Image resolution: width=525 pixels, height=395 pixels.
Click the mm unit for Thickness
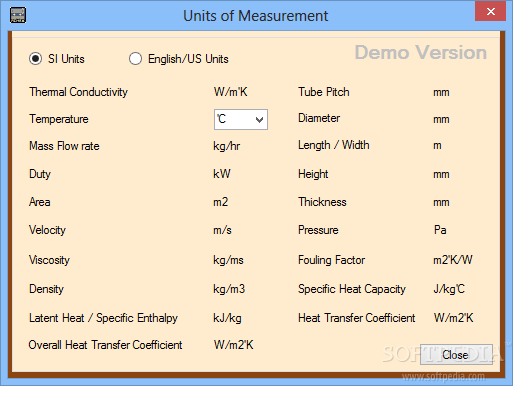point(441,203)
